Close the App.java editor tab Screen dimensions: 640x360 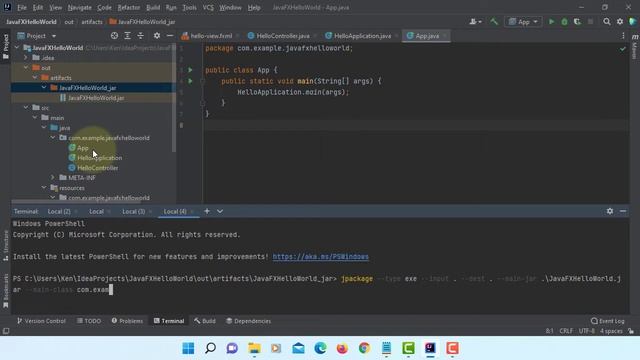(x=444, y=36)
